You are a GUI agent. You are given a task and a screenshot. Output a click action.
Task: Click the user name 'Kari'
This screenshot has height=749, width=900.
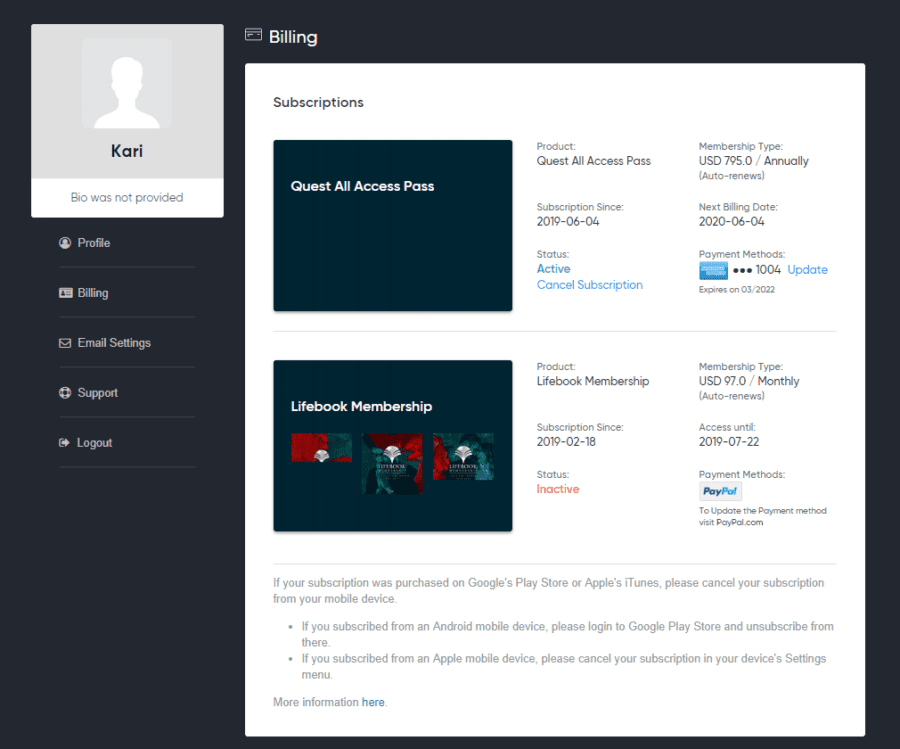tap(127, 151)
